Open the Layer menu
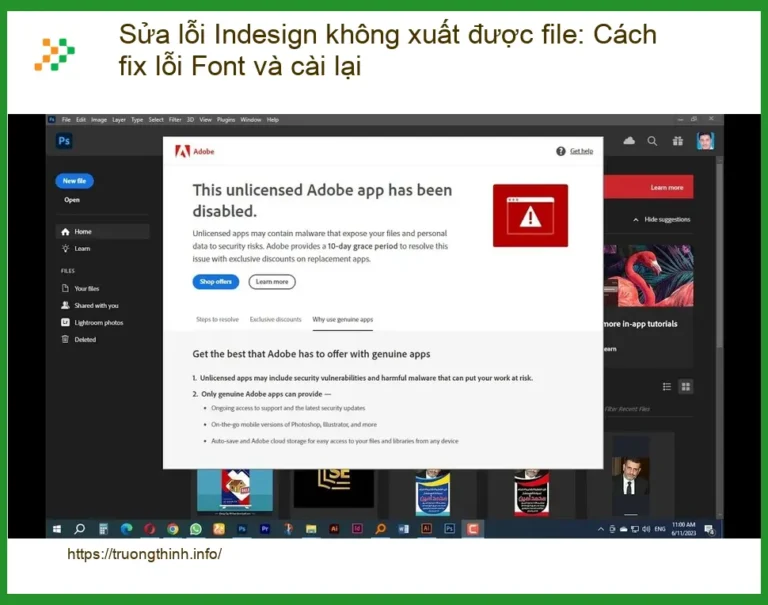 (119, 120)
